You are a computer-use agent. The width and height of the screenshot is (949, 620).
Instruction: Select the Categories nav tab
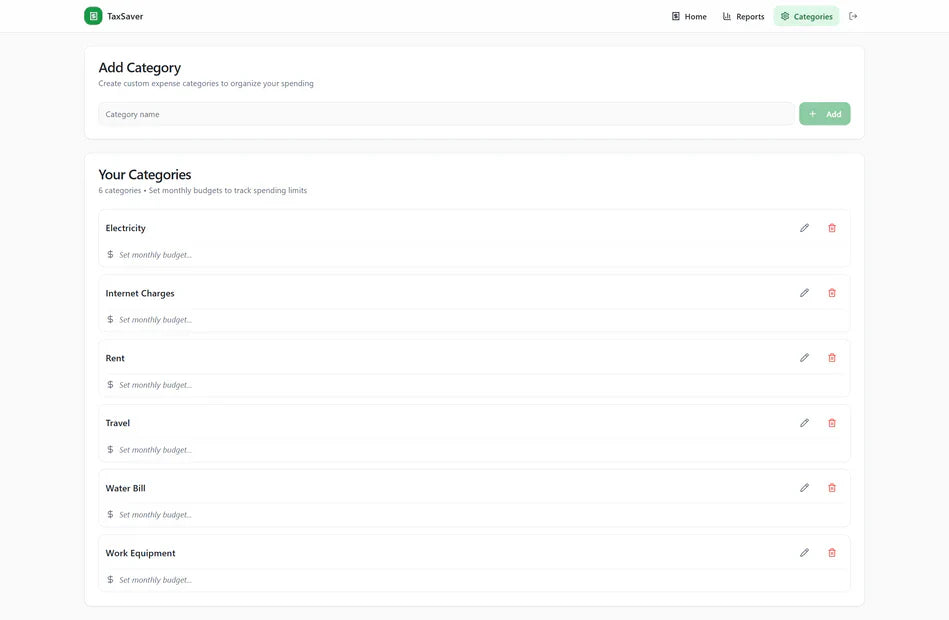point(807,16)
